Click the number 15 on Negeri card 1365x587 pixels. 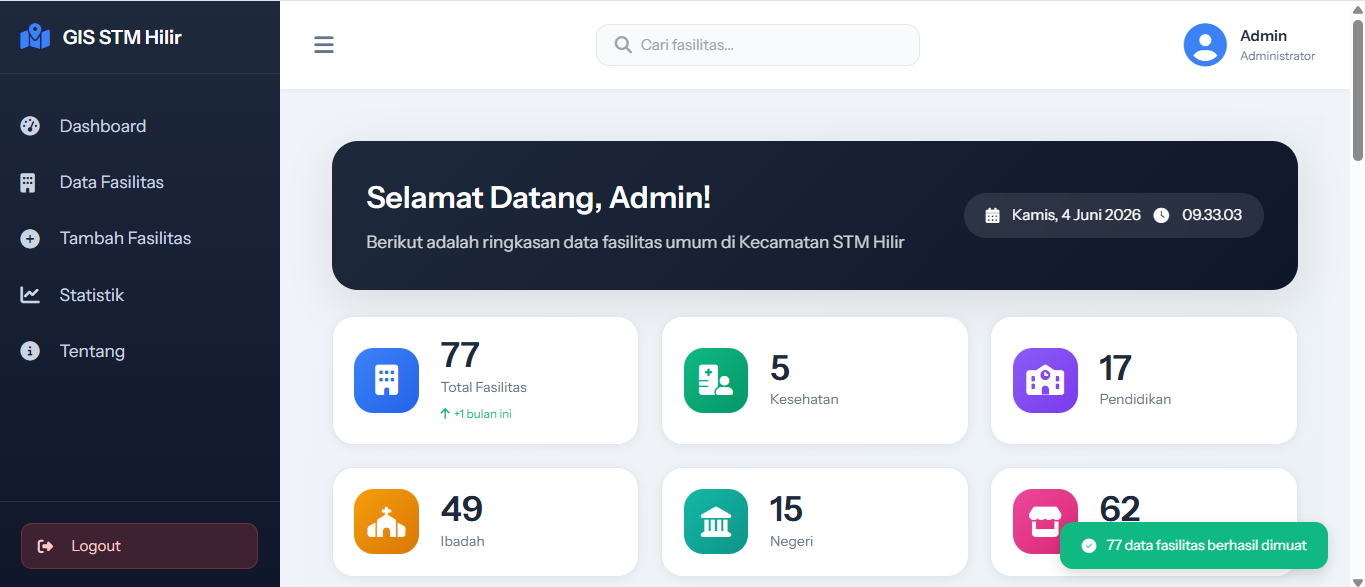coord(786,509)
